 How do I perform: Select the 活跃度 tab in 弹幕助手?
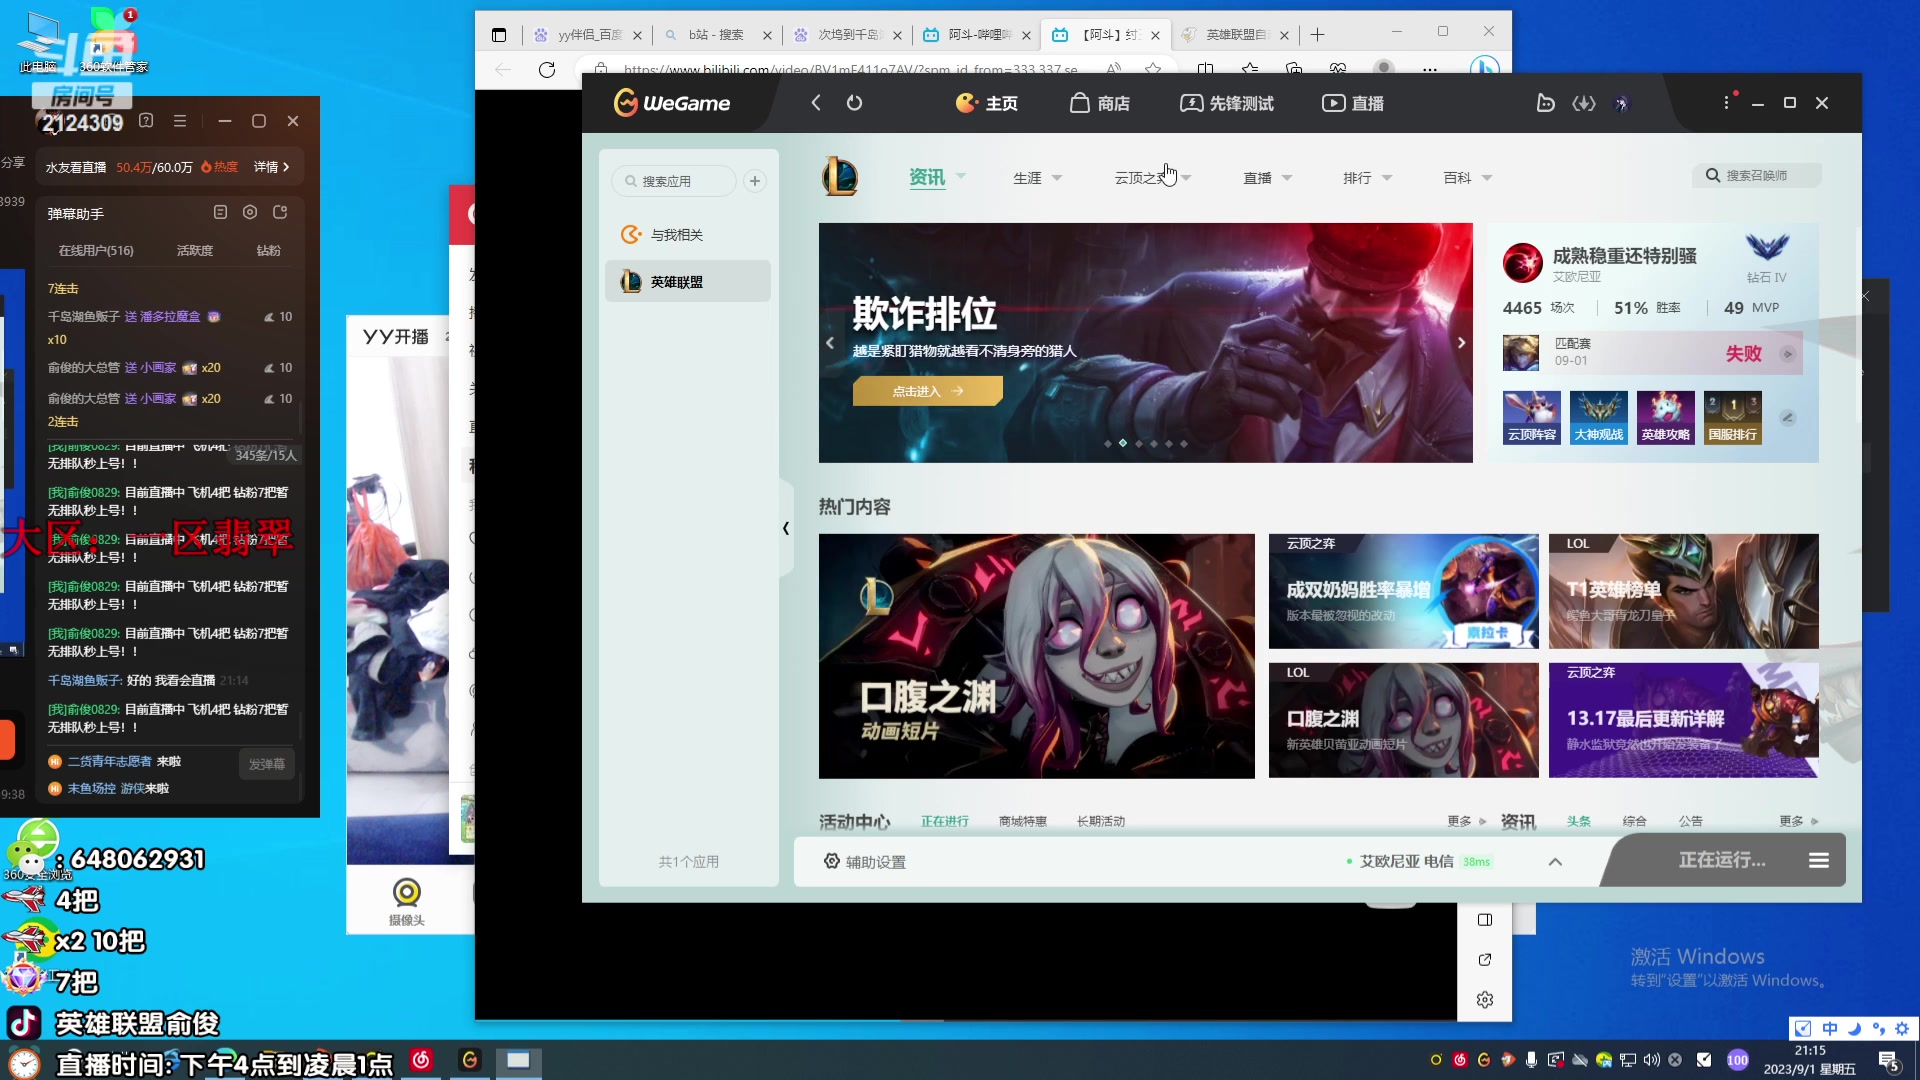pos(195,250)
